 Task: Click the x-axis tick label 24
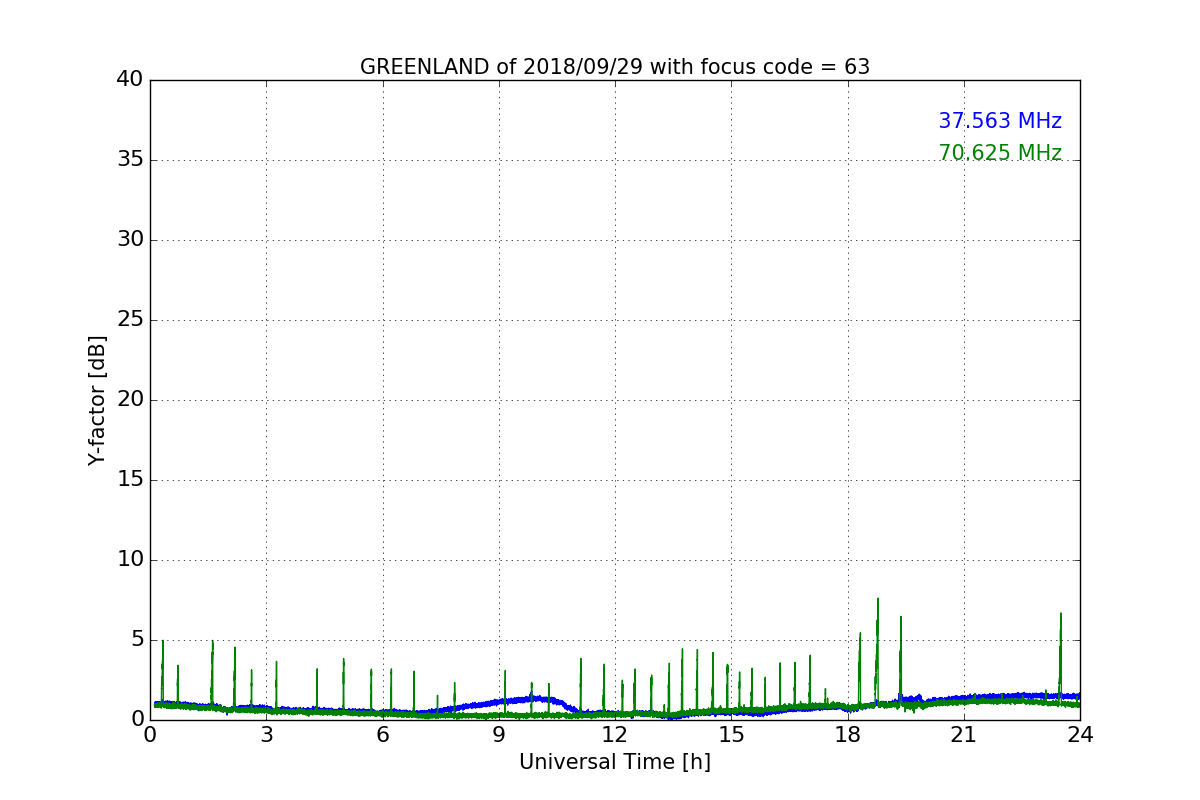click(x=1080, y=735)
